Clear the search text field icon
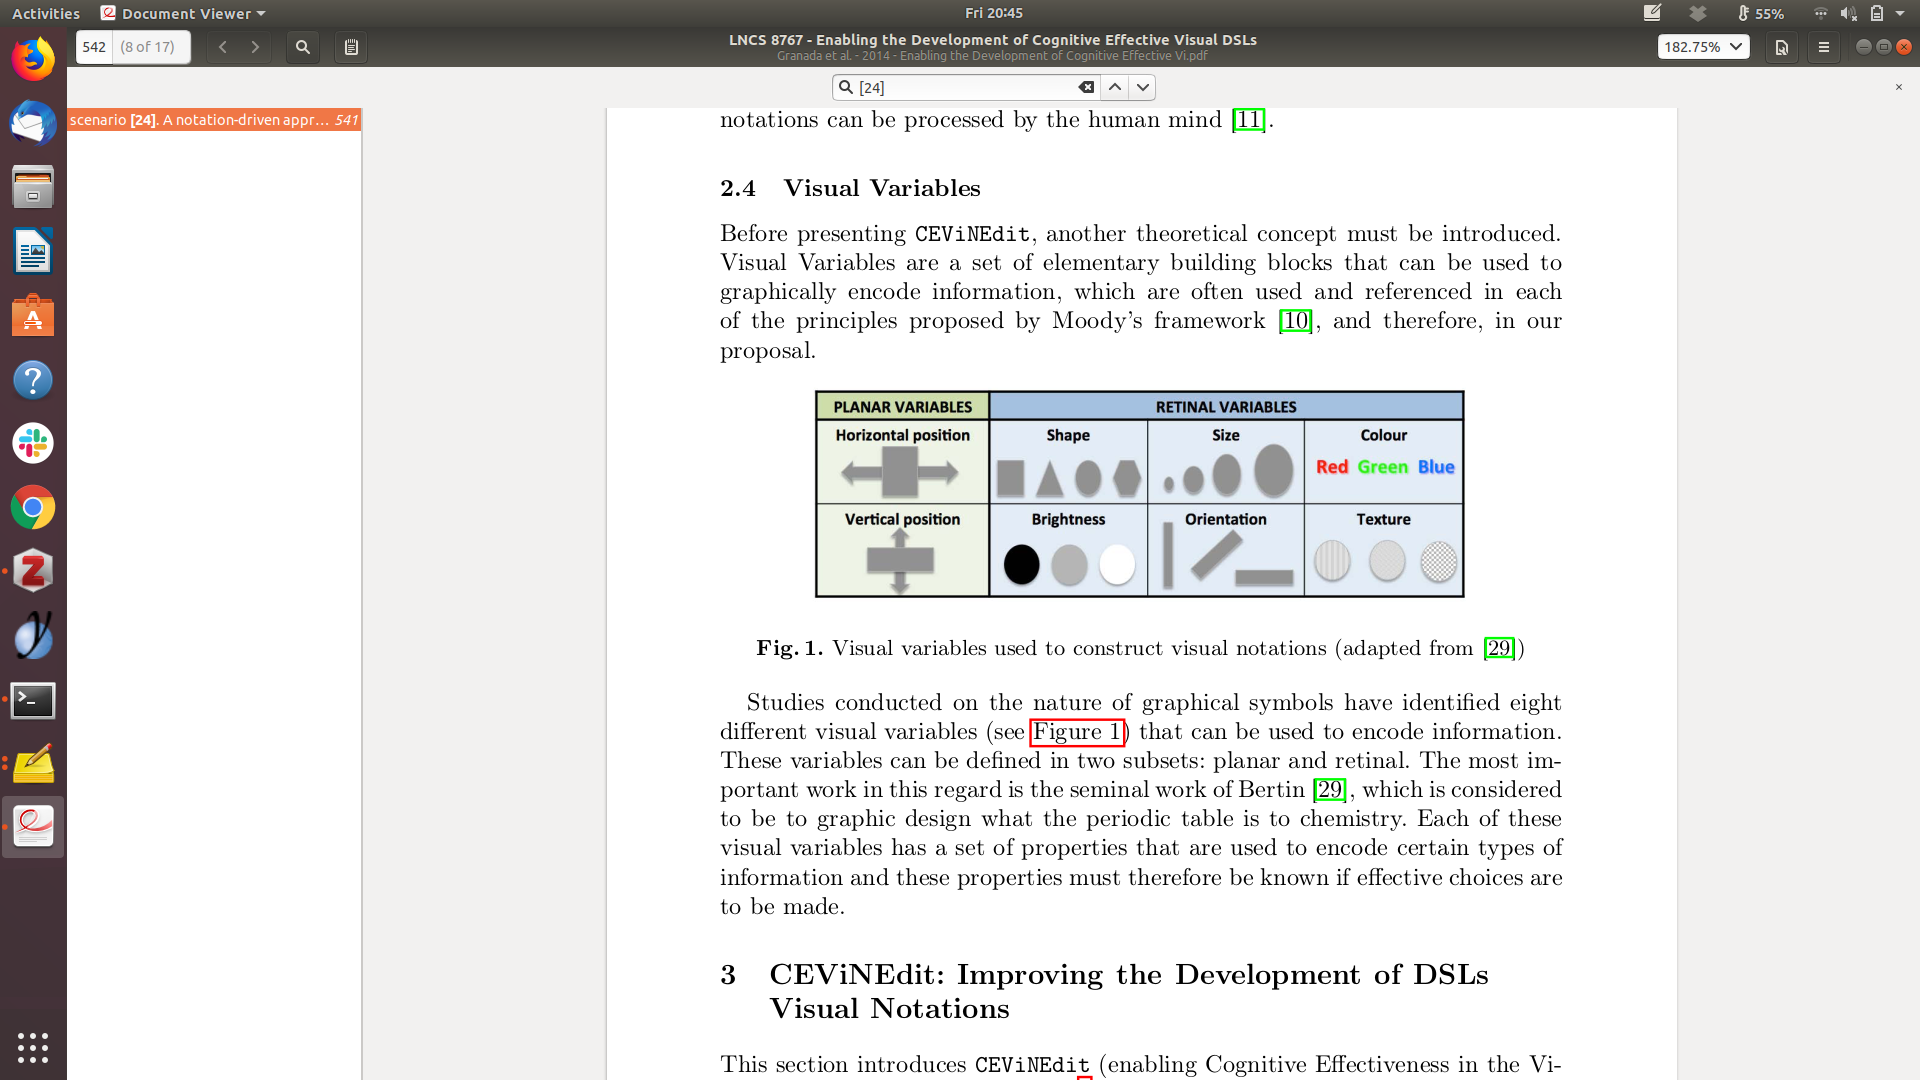Viewport: 1920px width, 1080px height. click(x=1085, y=88)
